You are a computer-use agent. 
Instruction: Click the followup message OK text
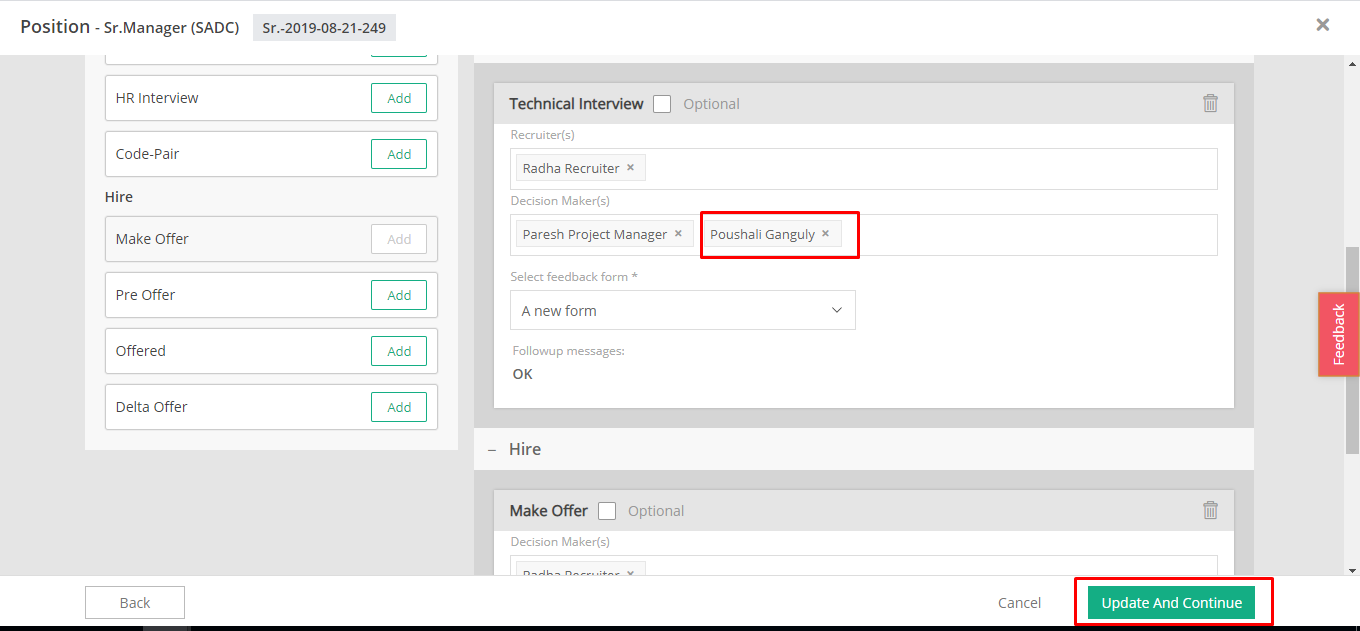[523, 374]
